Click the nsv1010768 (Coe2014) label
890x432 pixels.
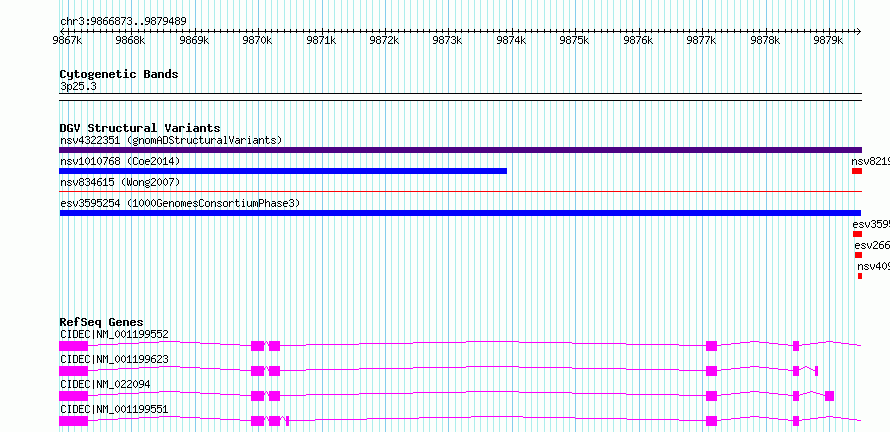120,162
